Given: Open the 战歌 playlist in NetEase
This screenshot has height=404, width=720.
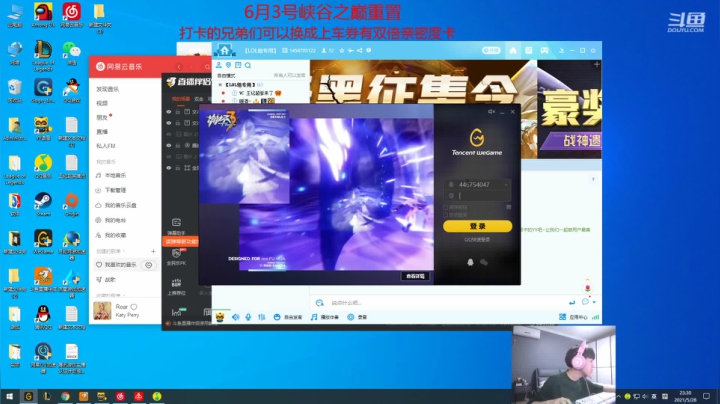Looking at the screenshot, I should click(106, 280).
